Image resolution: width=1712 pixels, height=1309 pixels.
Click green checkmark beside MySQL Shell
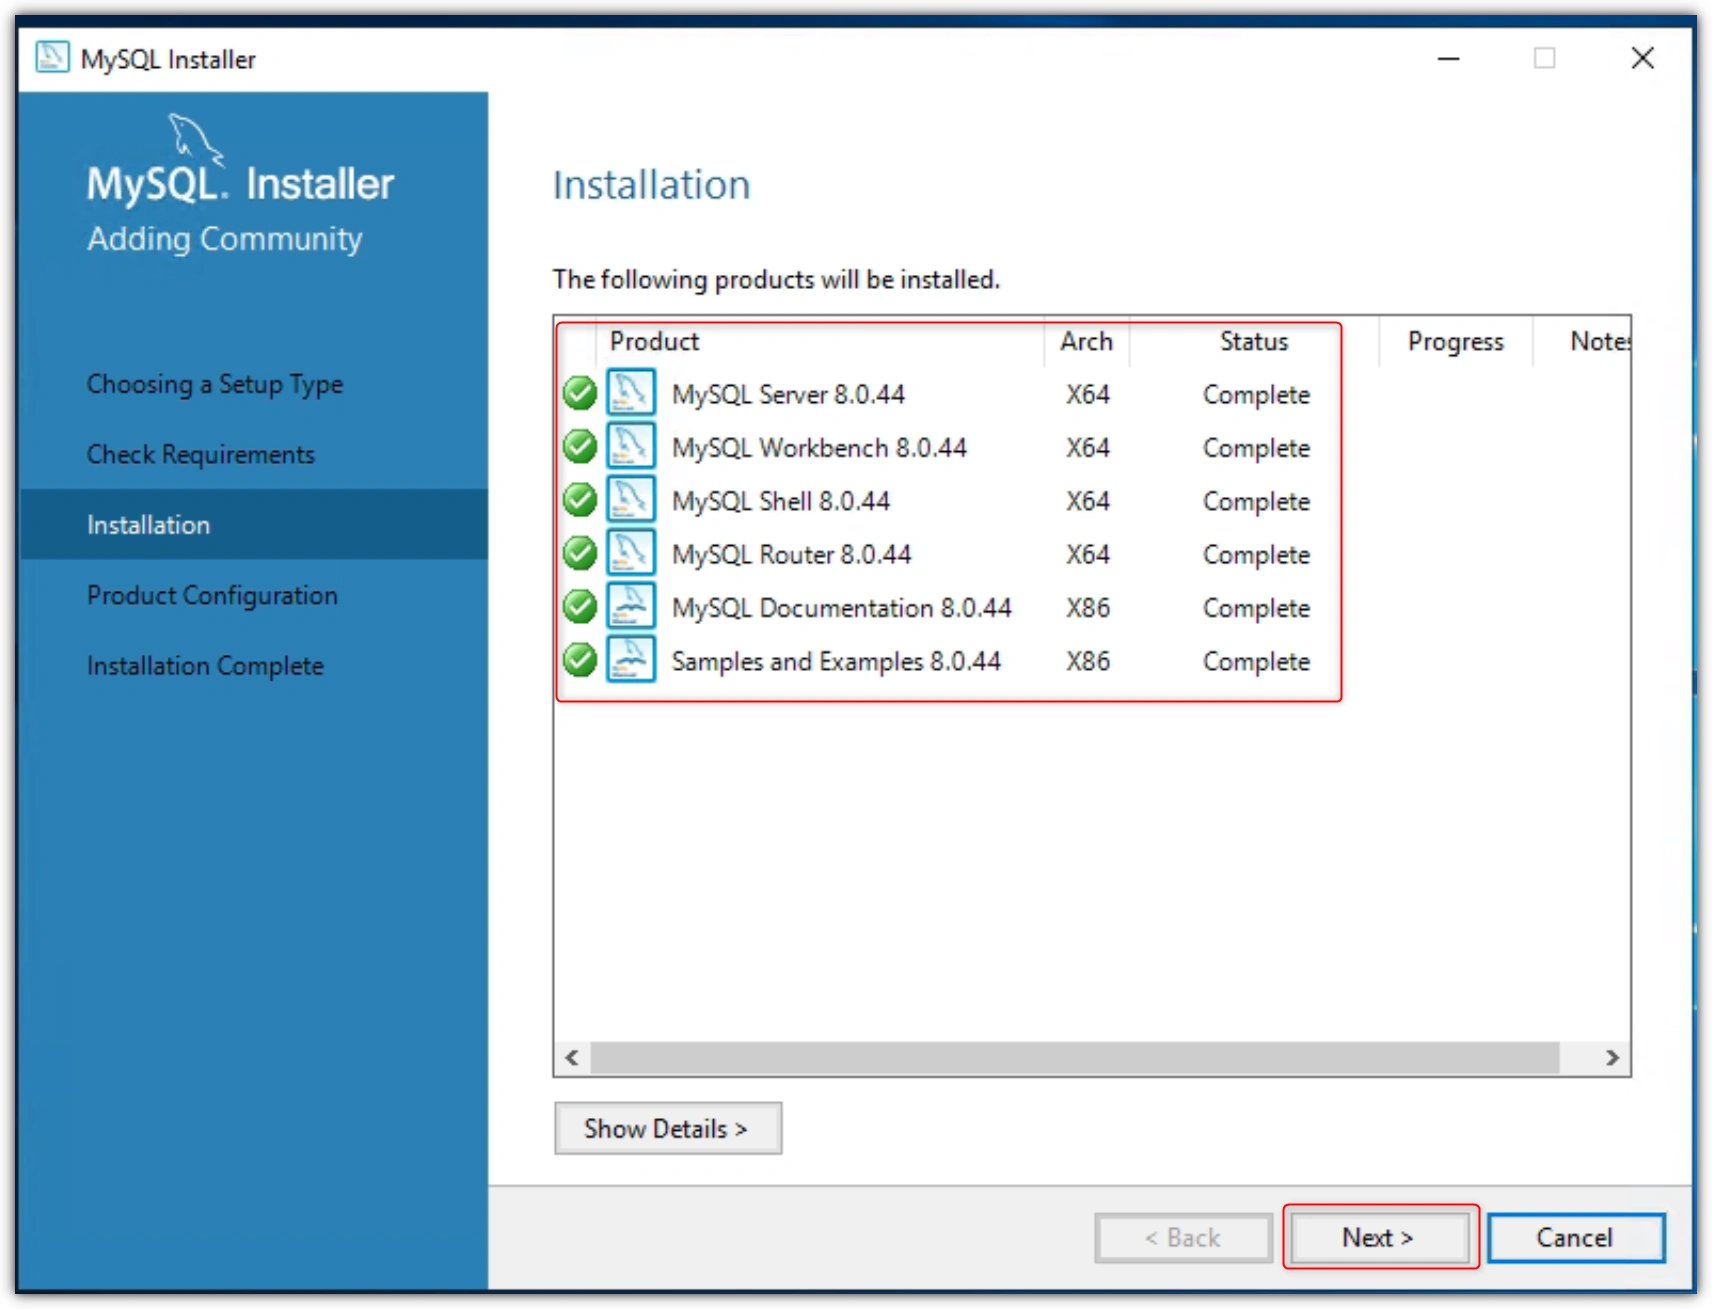click(580, 499)
